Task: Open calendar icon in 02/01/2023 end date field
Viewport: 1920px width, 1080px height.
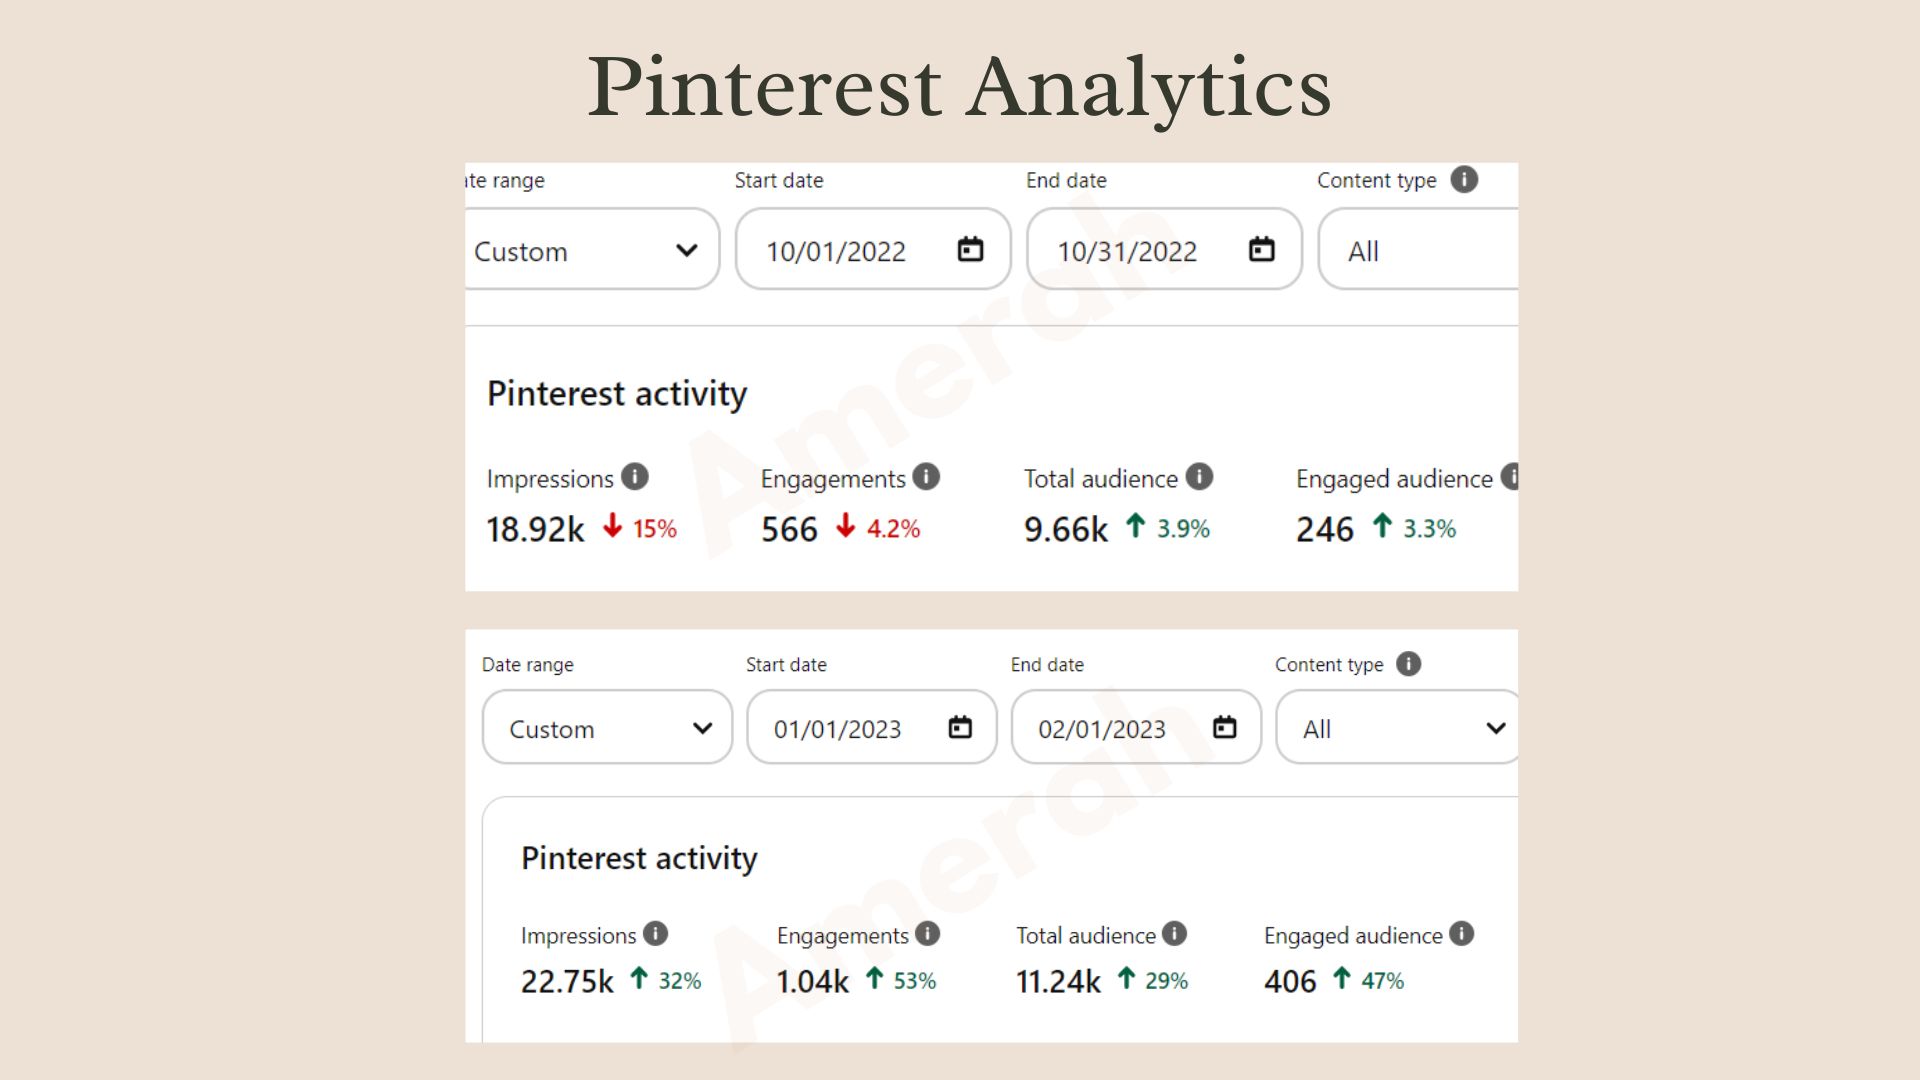Action: 1224,727
